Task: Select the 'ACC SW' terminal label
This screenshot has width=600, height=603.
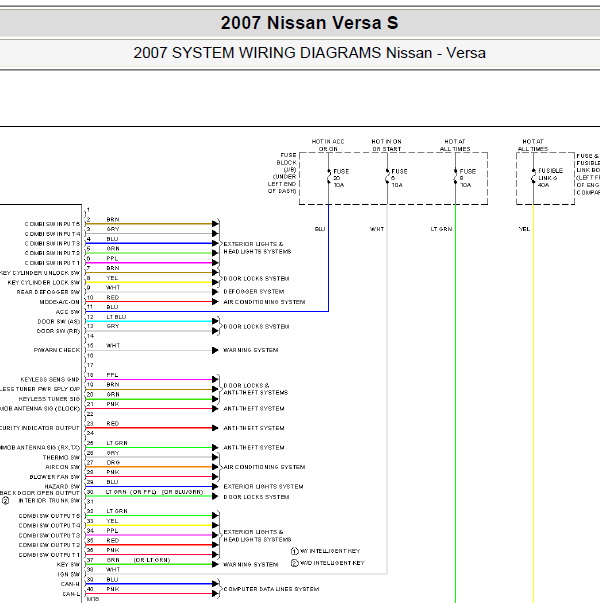Action: [68, 312]
